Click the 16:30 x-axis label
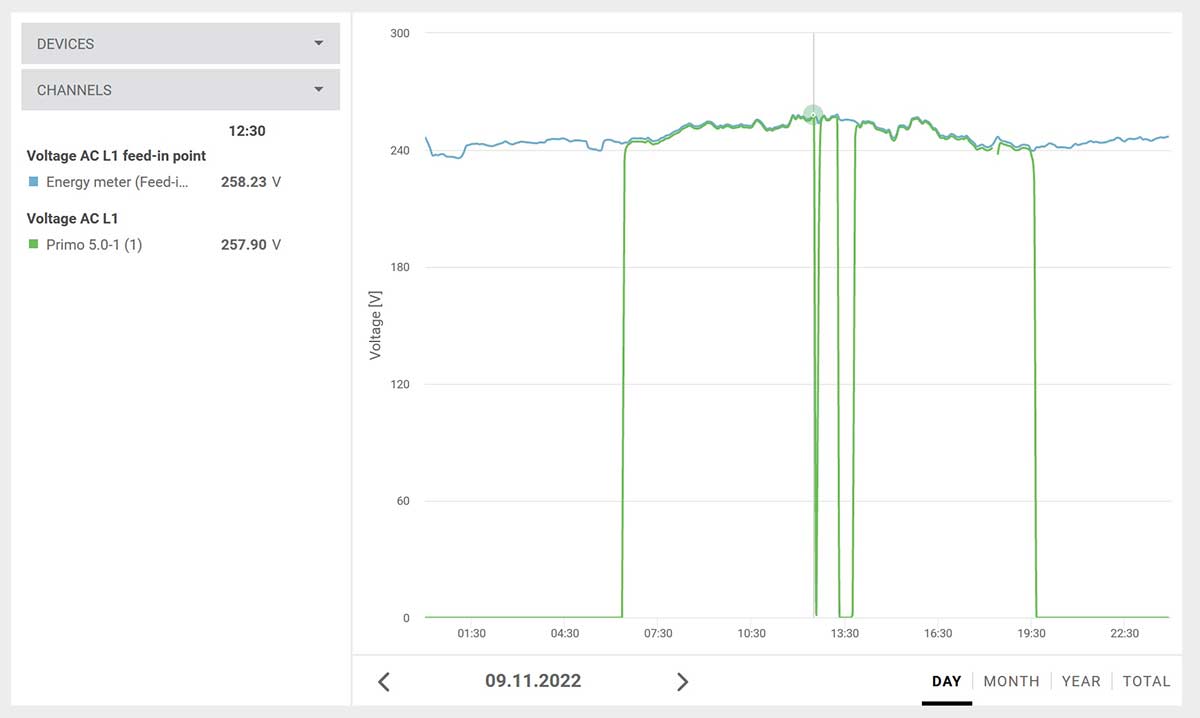The height and width of the screenshot is (718, 1200). click(x=938, y=633)
